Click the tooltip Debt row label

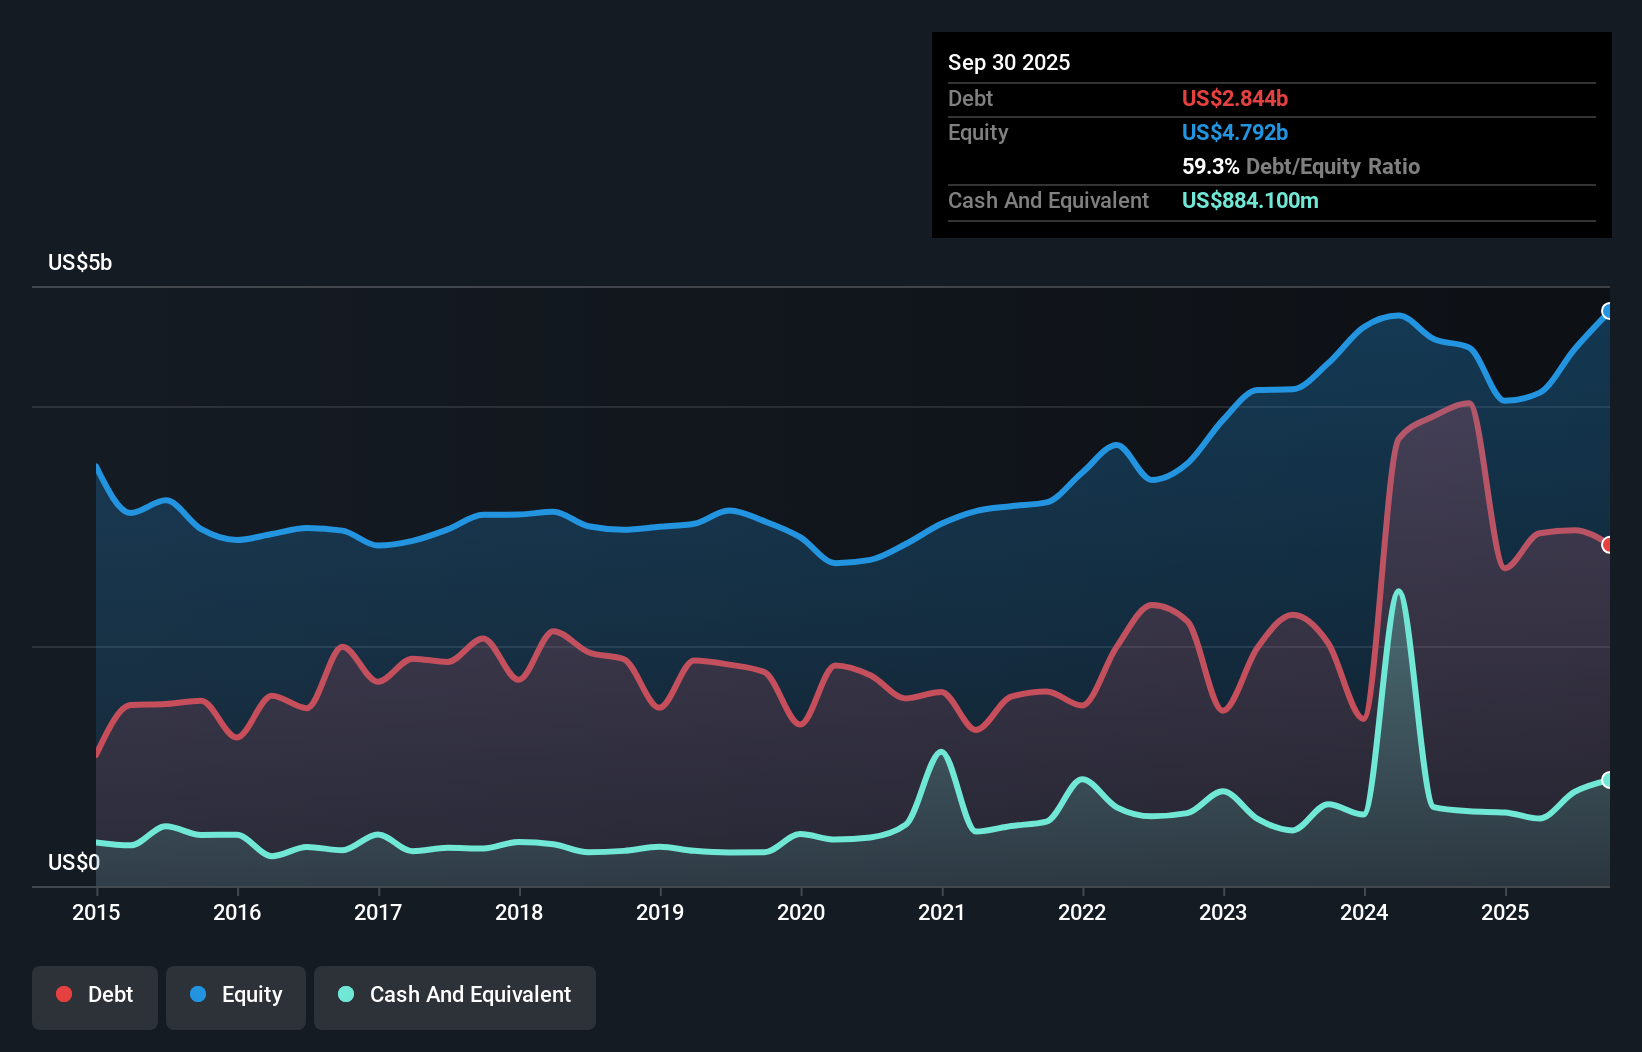pos(970,98)
